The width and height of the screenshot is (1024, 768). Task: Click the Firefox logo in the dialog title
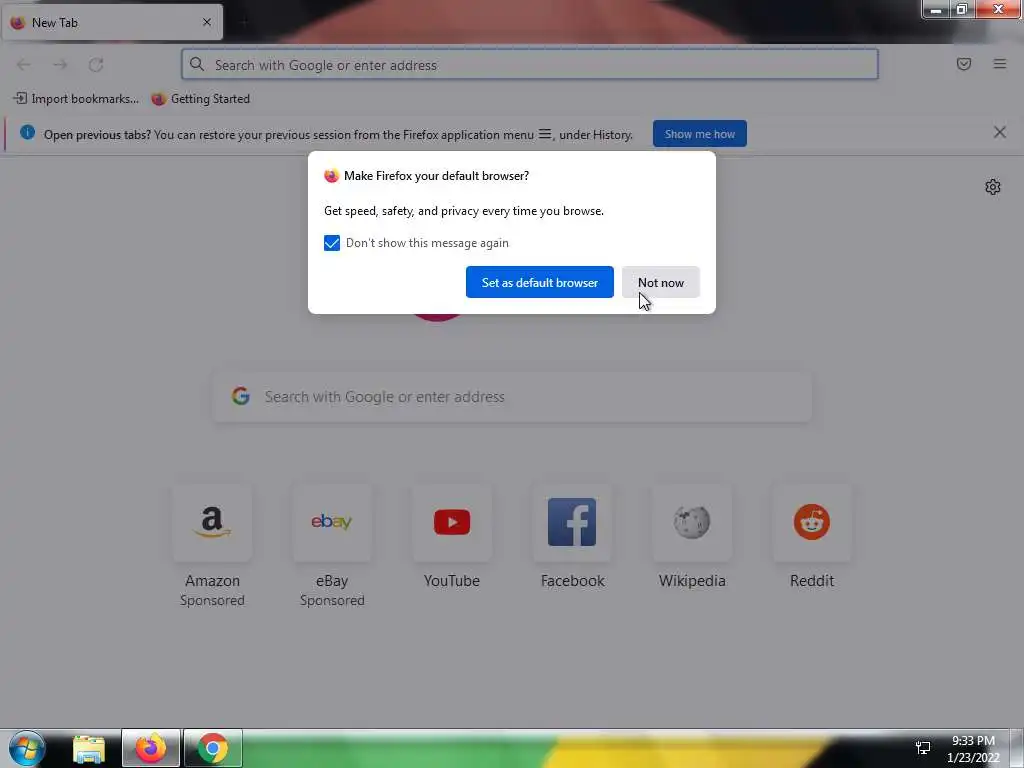332,176
